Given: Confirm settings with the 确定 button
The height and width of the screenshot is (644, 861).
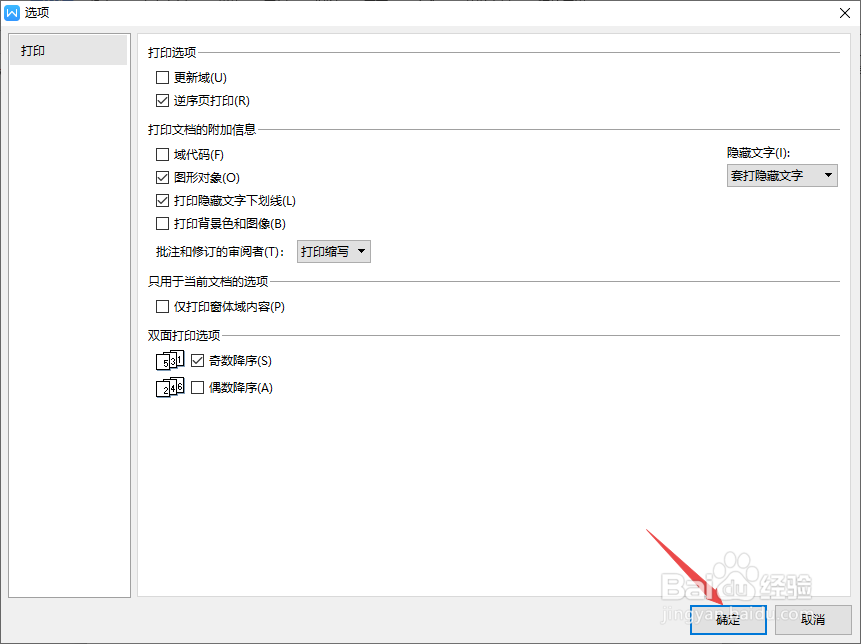Looking at the screenshot, I should click(x=727, y=620).
